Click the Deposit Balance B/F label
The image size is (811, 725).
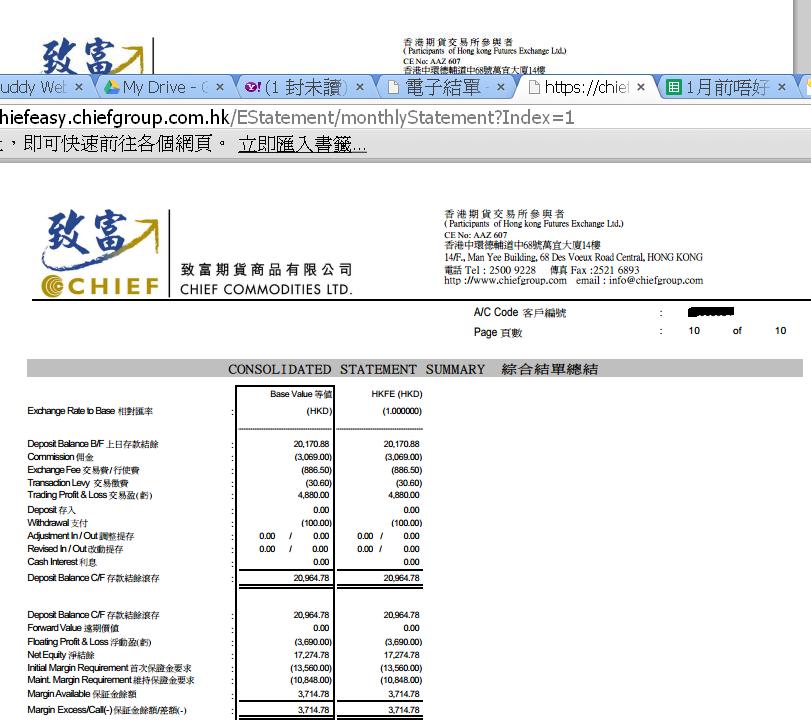[x=93, y=444]
